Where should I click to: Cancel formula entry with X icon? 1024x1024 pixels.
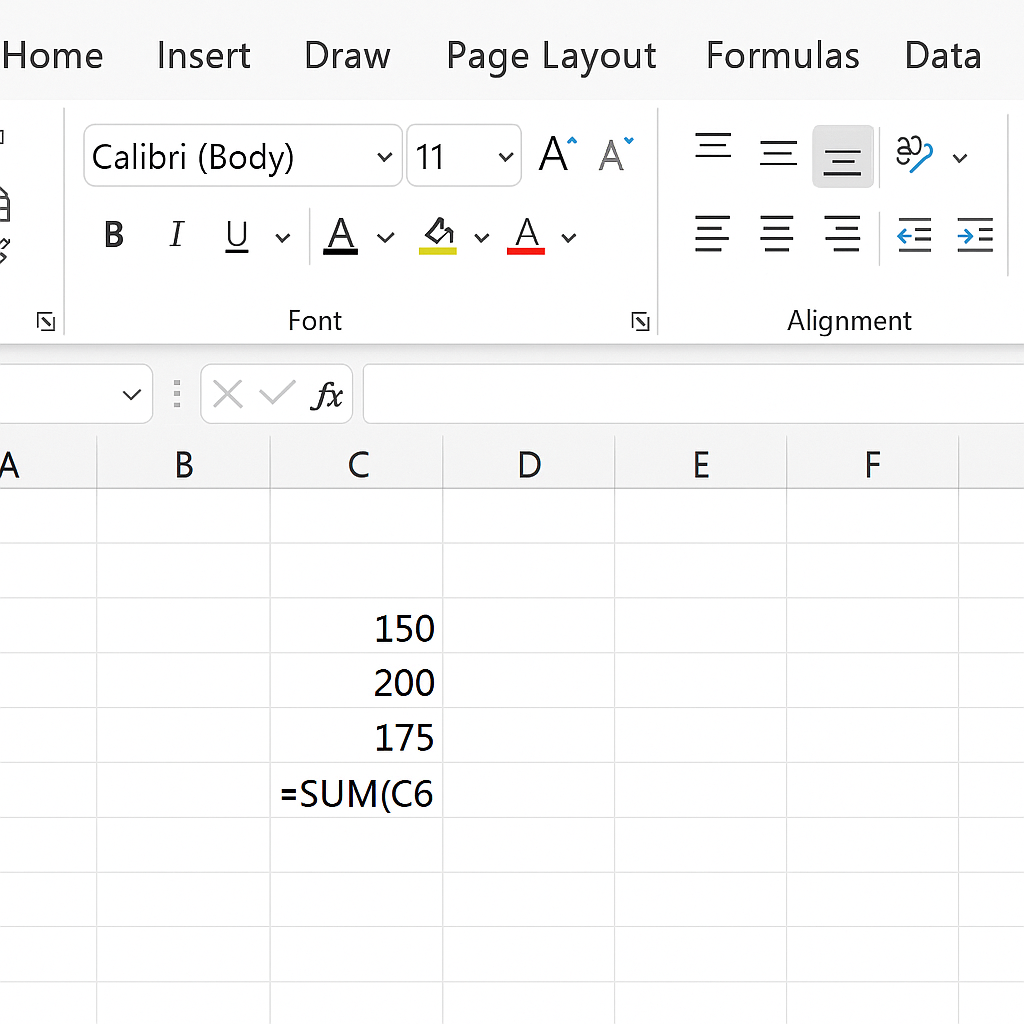point(228,395)
